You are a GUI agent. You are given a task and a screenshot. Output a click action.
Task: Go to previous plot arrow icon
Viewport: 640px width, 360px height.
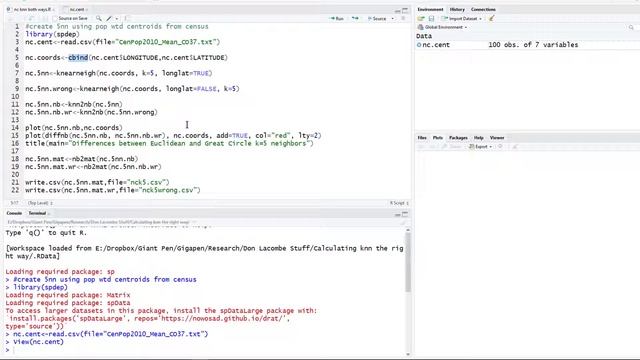(x=421, y=147)
